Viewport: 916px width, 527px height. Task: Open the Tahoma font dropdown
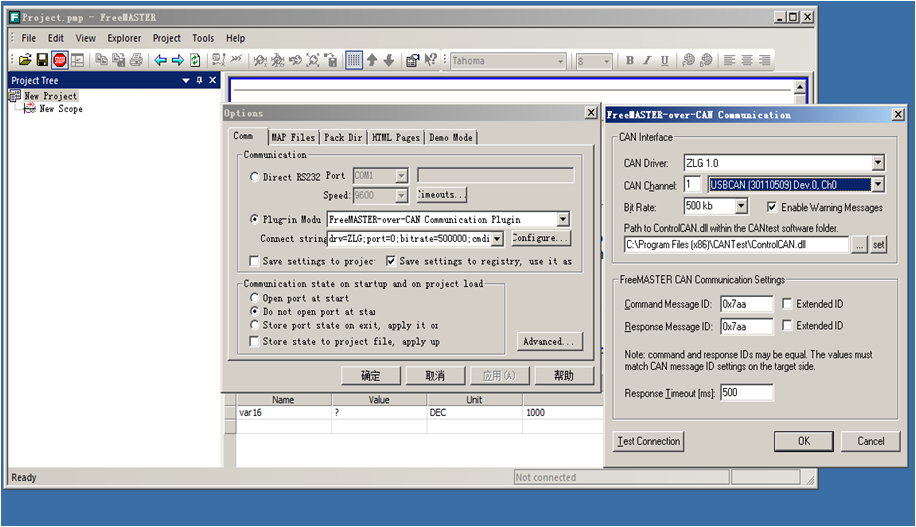560,61
